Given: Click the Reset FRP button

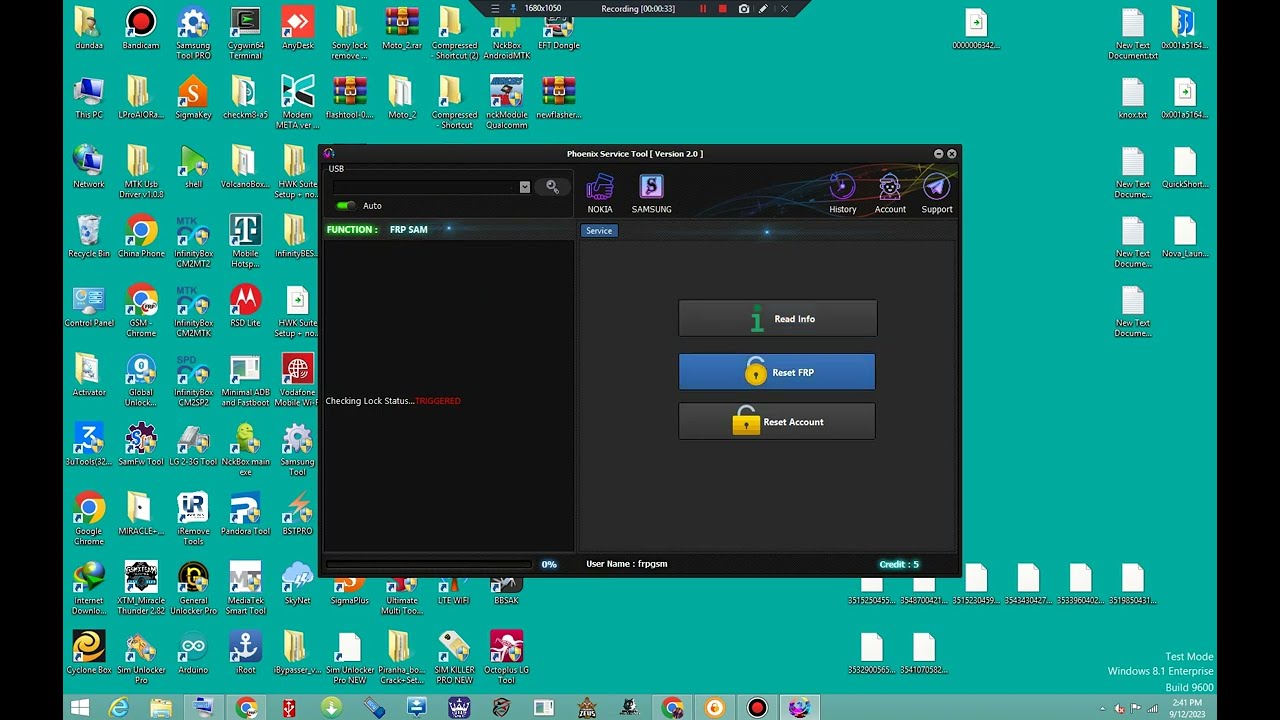Looking at the screenshot, I should click(x=777, y=372).
